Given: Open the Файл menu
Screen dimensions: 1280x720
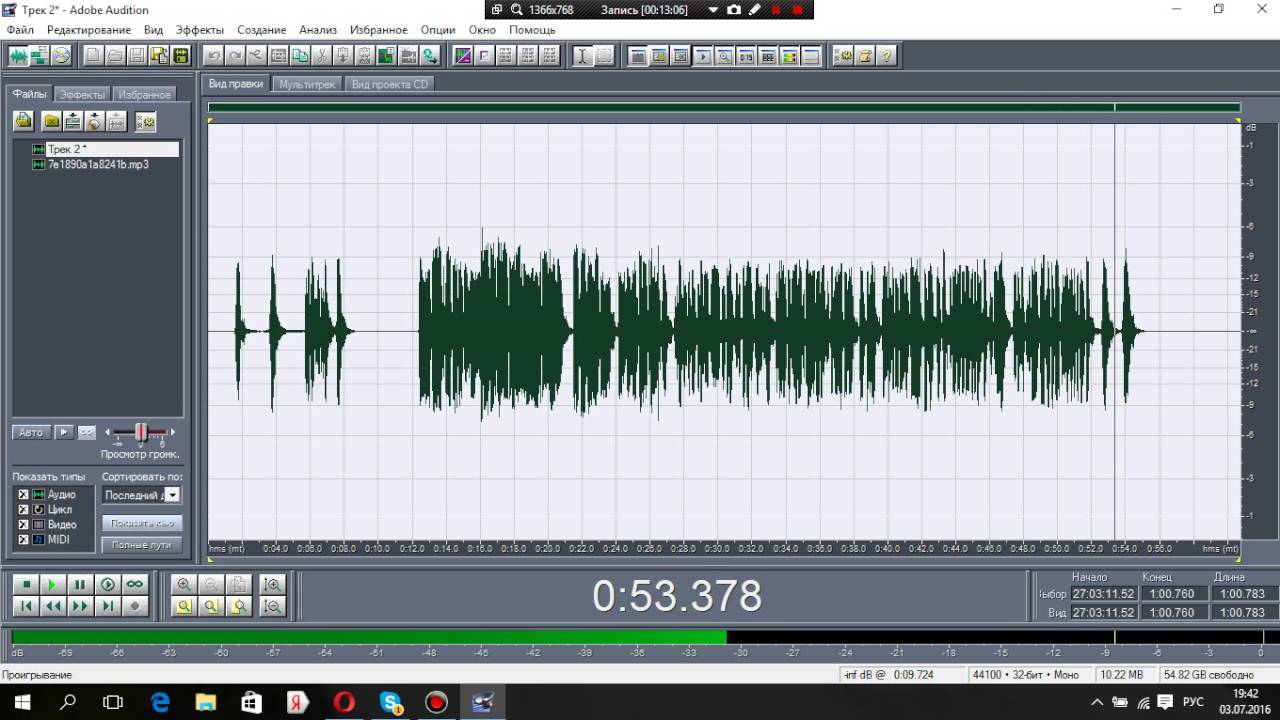Looking at the screenshot, I should coord(20,30).
